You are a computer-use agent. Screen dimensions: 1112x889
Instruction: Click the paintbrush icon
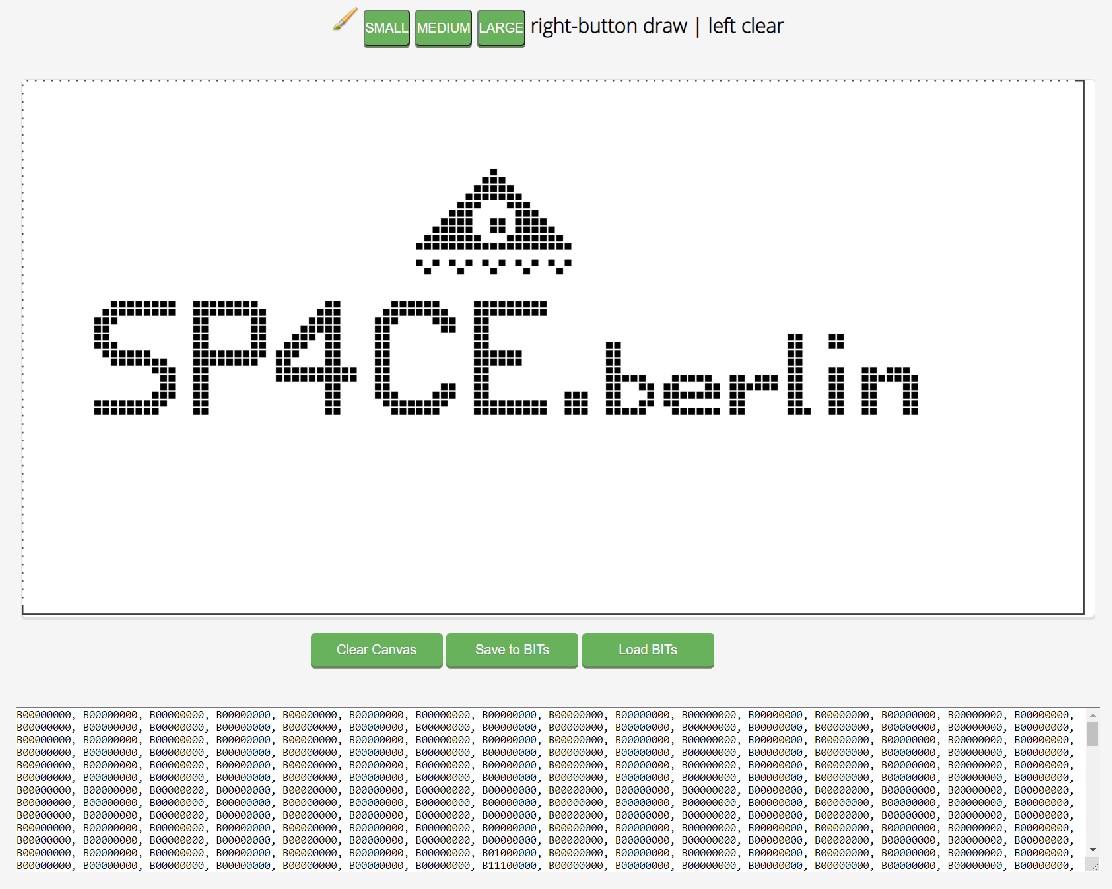[x=345, y=20]
